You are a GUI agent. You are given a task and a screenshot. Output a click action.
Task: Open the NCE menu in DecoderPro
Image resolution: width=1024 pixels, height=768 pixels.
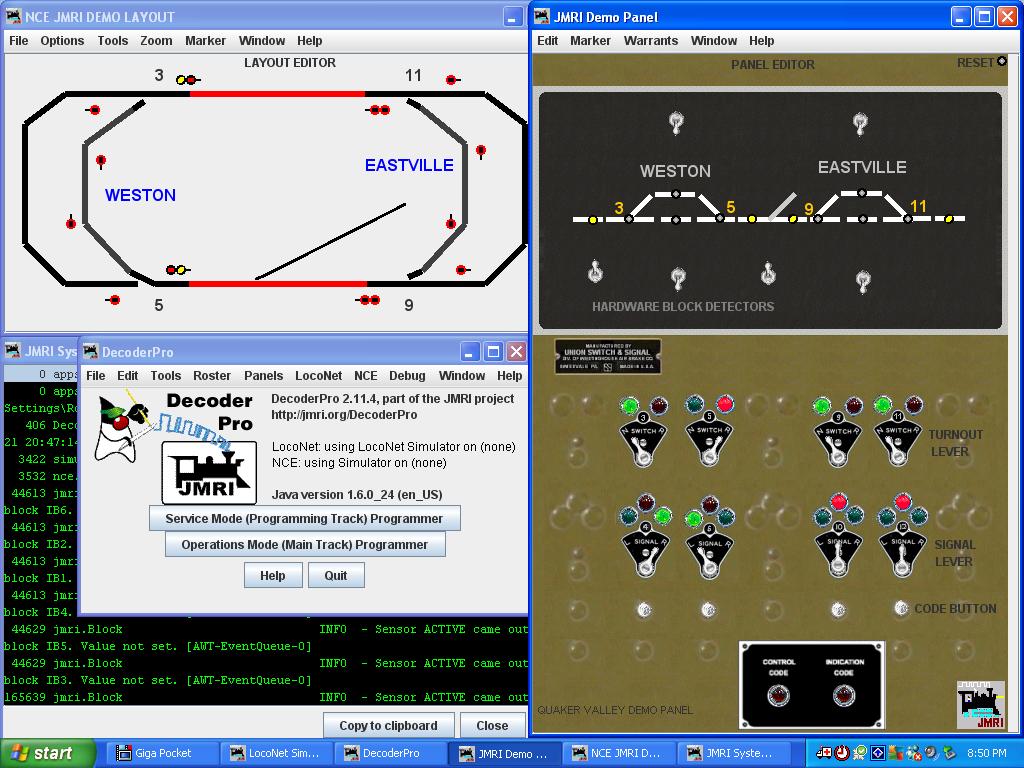(x=365, y=376)
